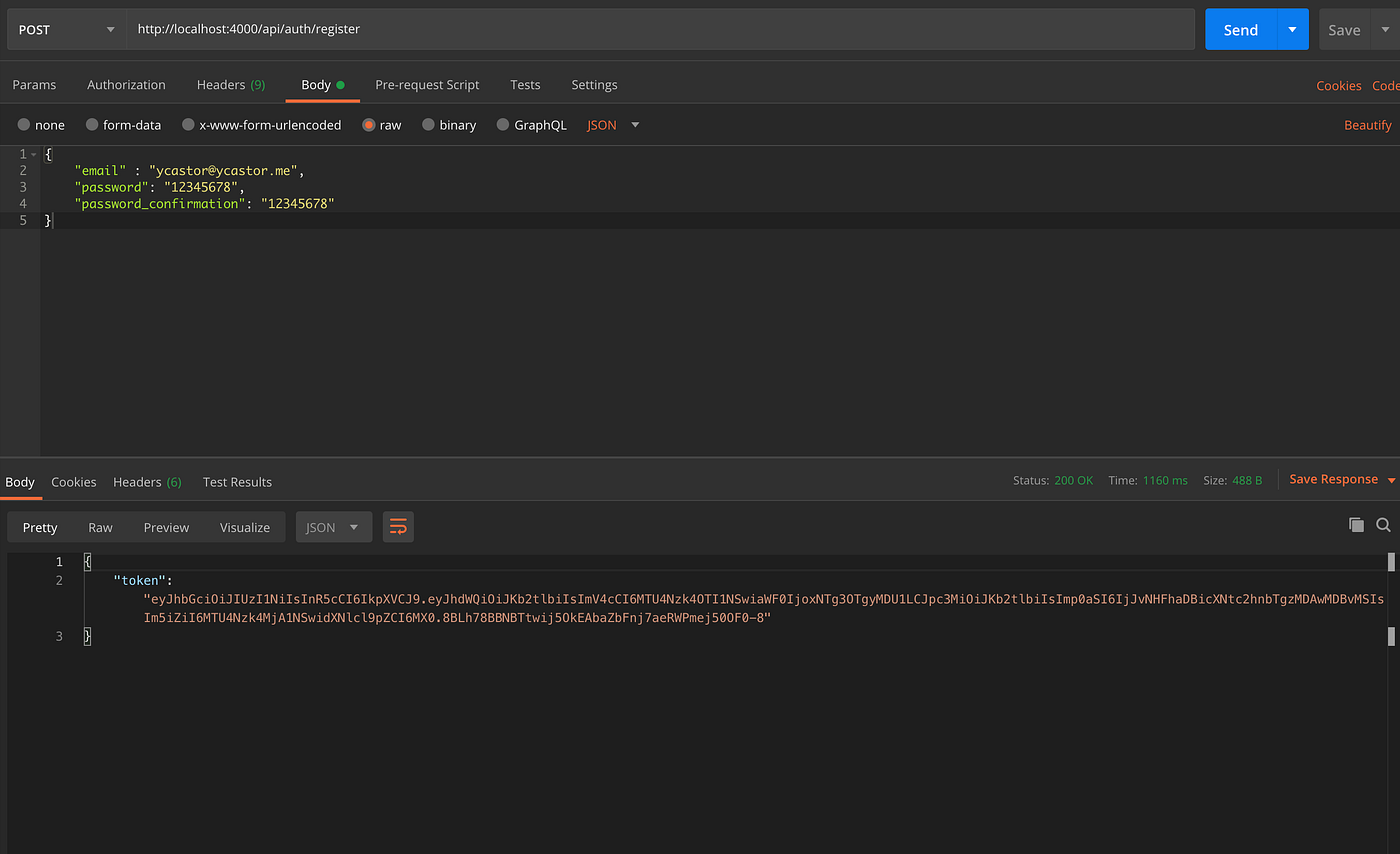This screenshot has width=1400, height=854.
Task: Beautify the JSON request body
Action: (1368, 124)
